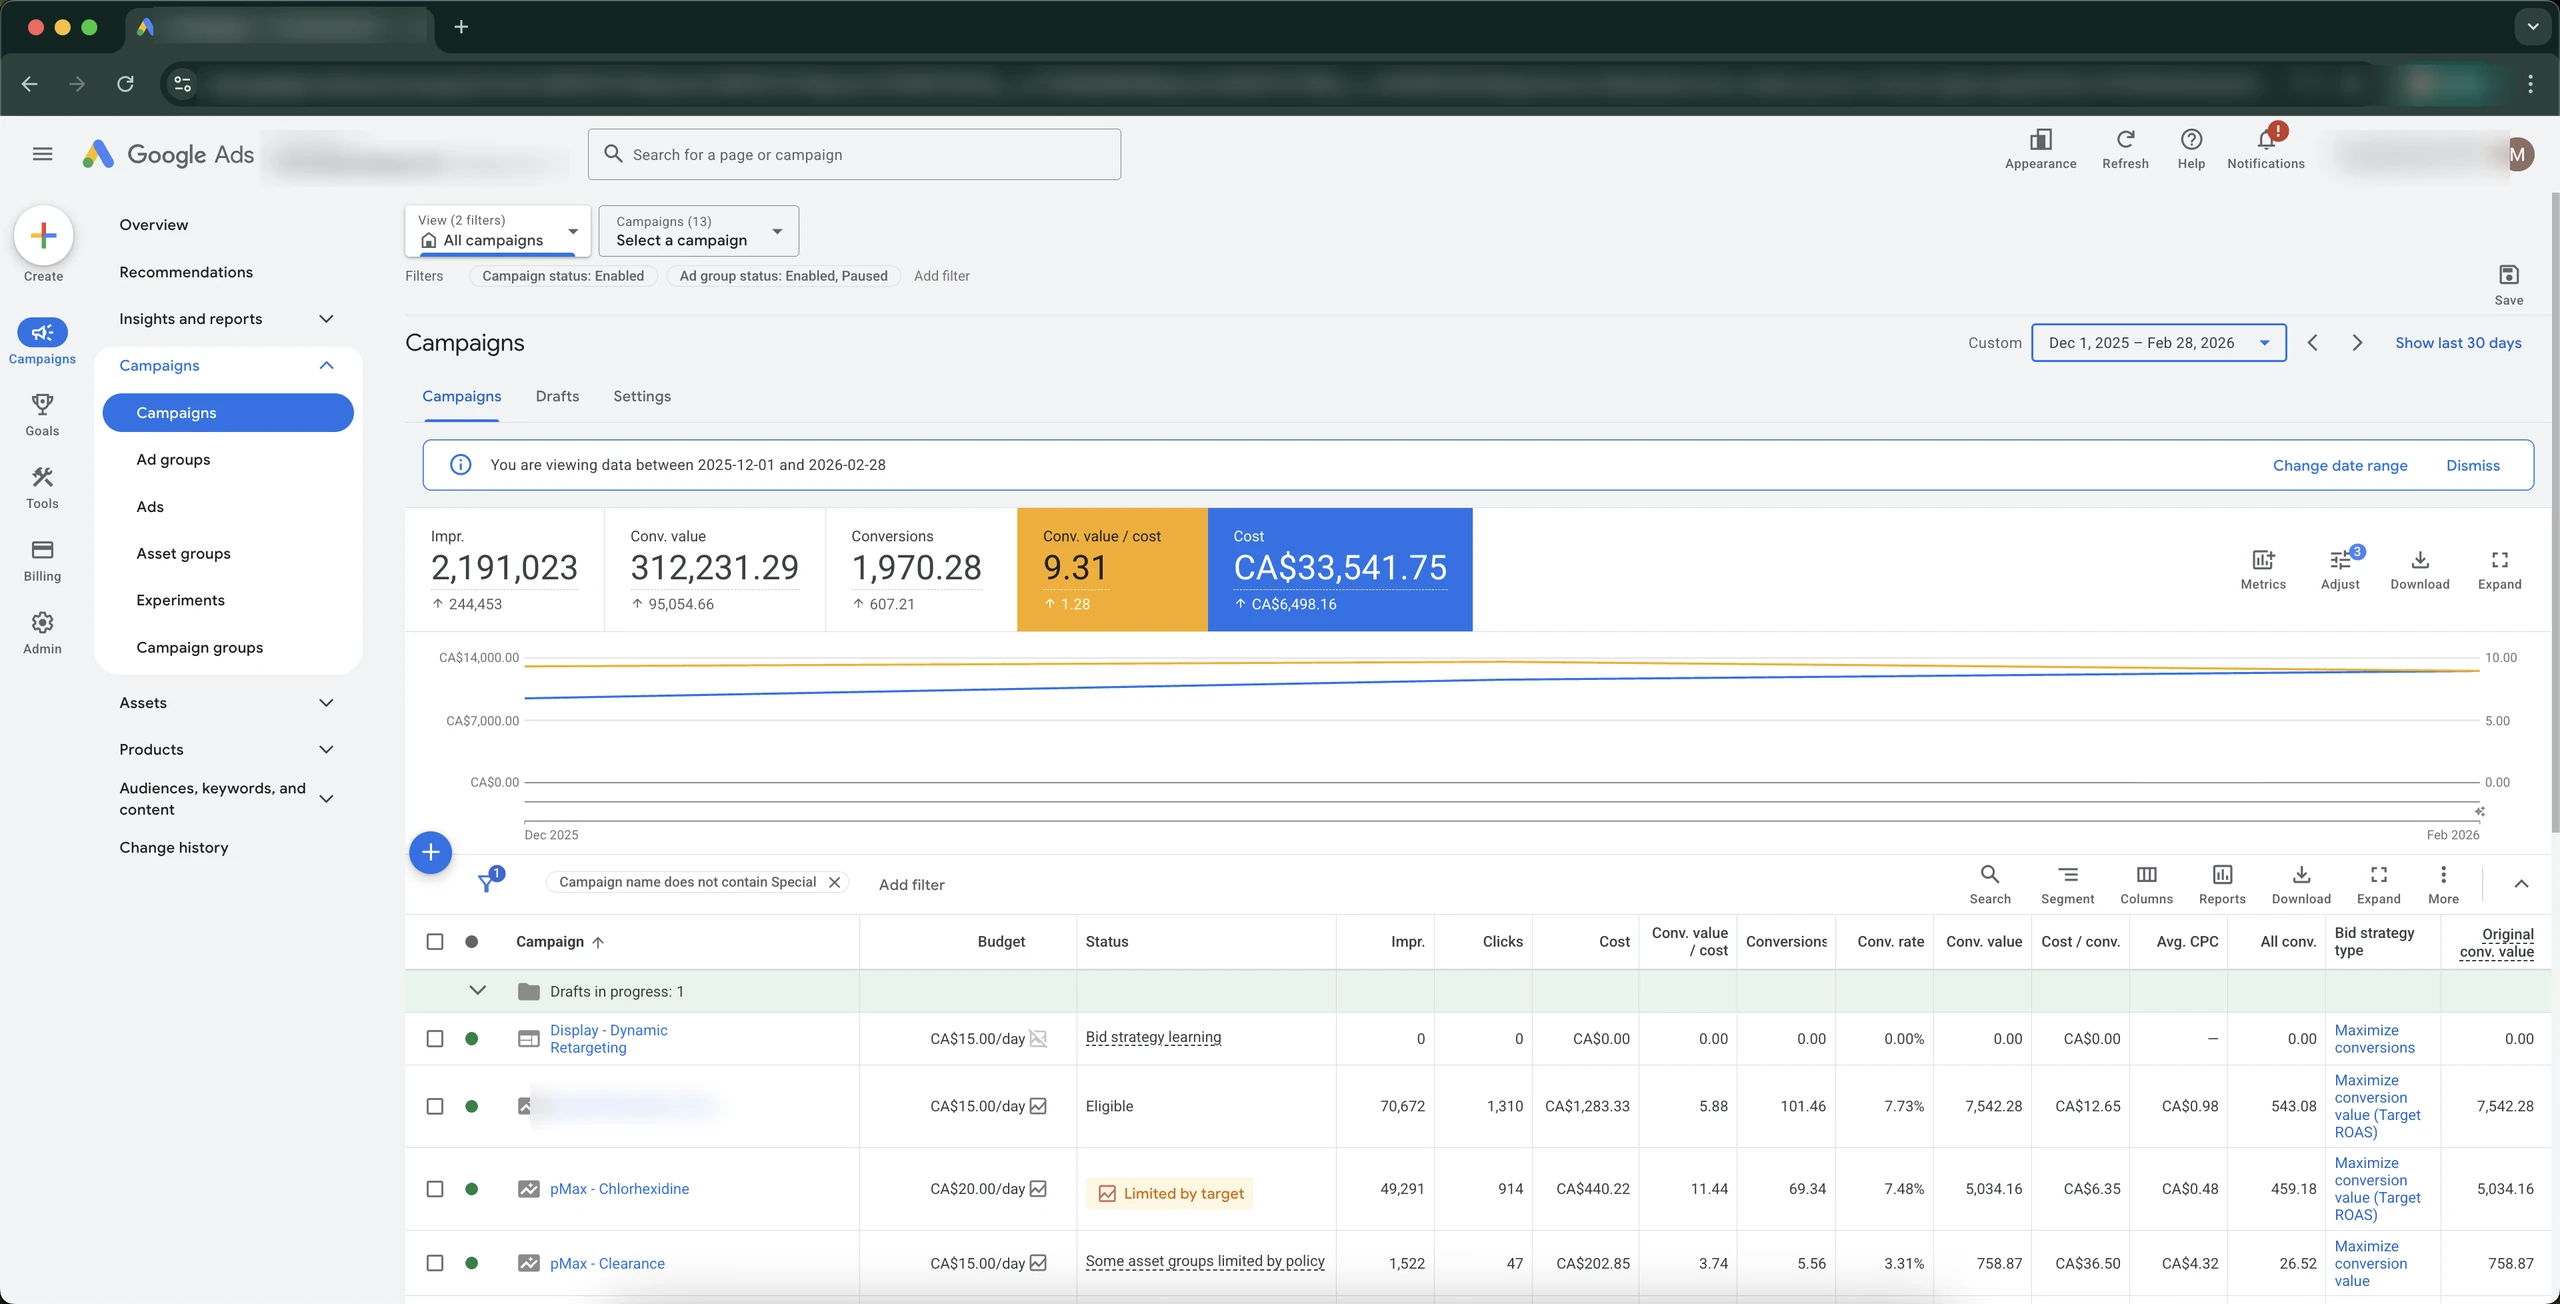Switch to the Drafts tab
Viewport: 2560px width, 1304px height.
pyautogui.click(x=557, y=396)
